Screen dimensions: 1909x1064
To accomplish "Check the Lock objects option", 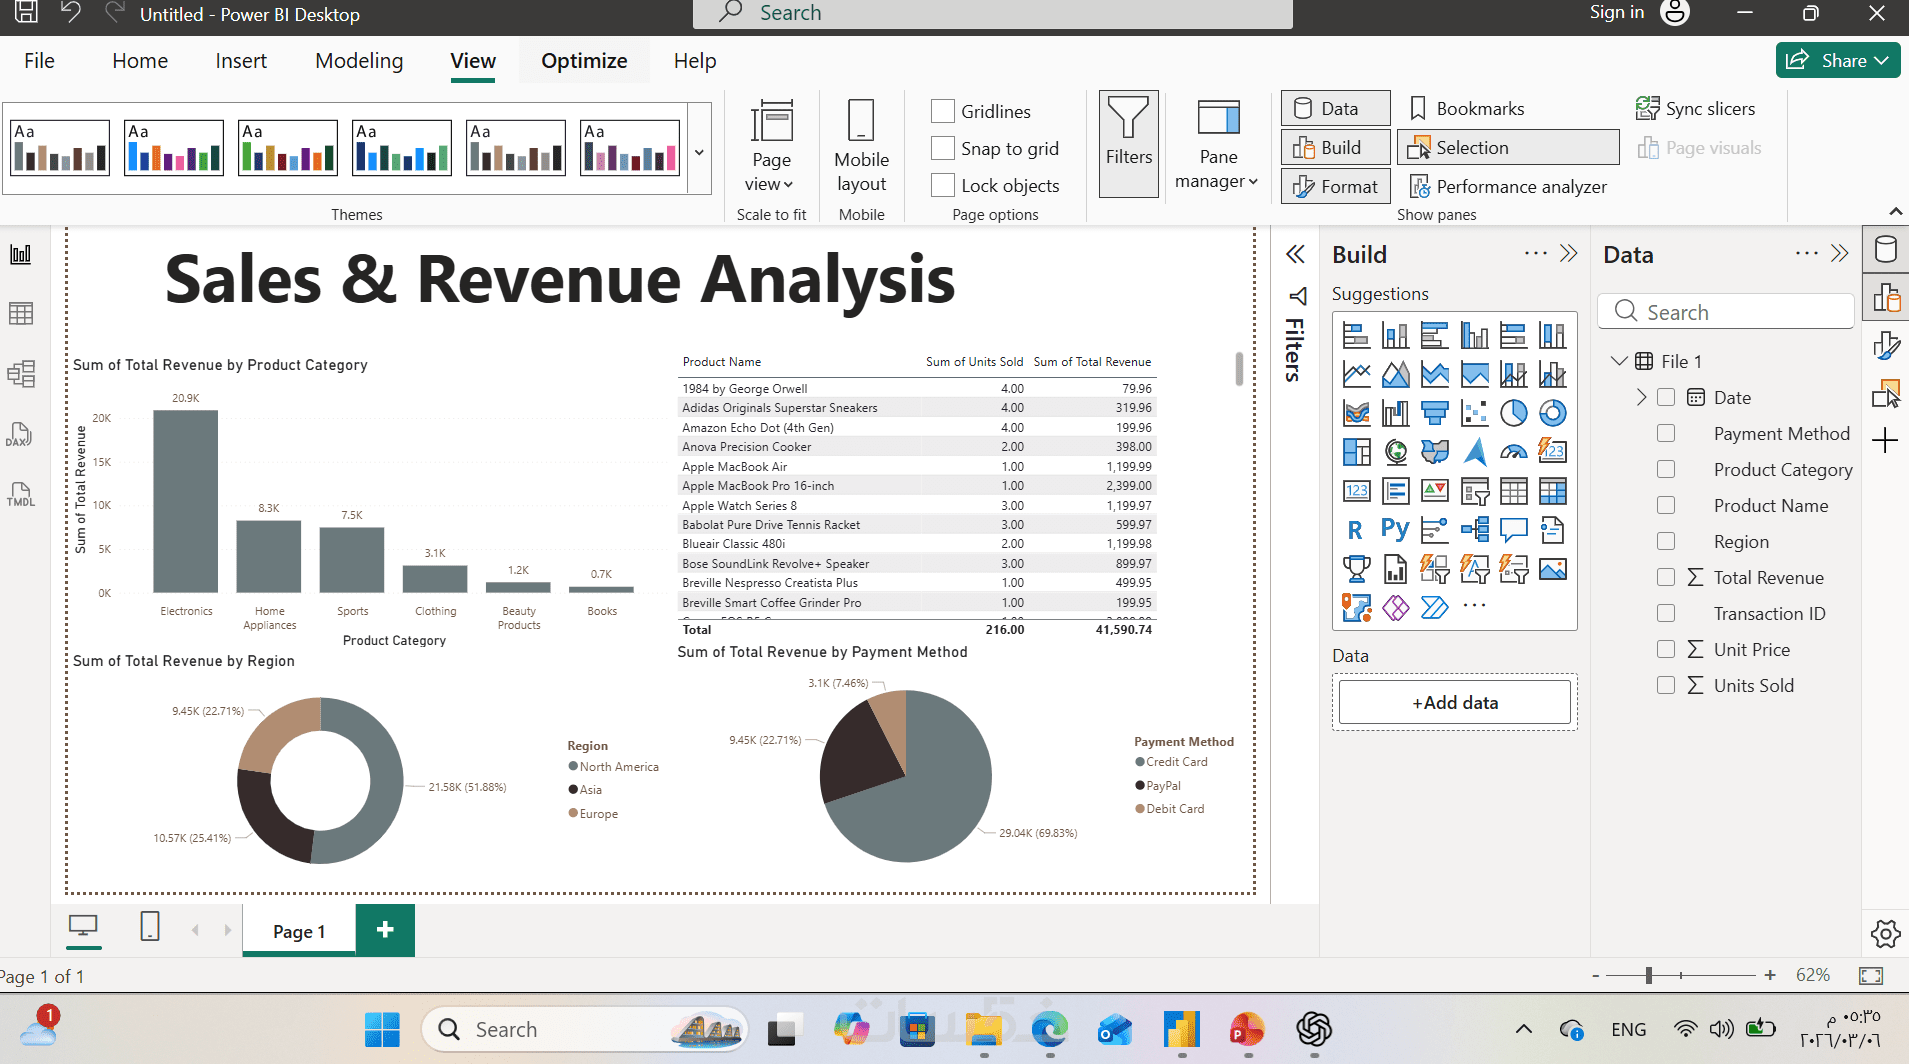I will click(943, 185).
